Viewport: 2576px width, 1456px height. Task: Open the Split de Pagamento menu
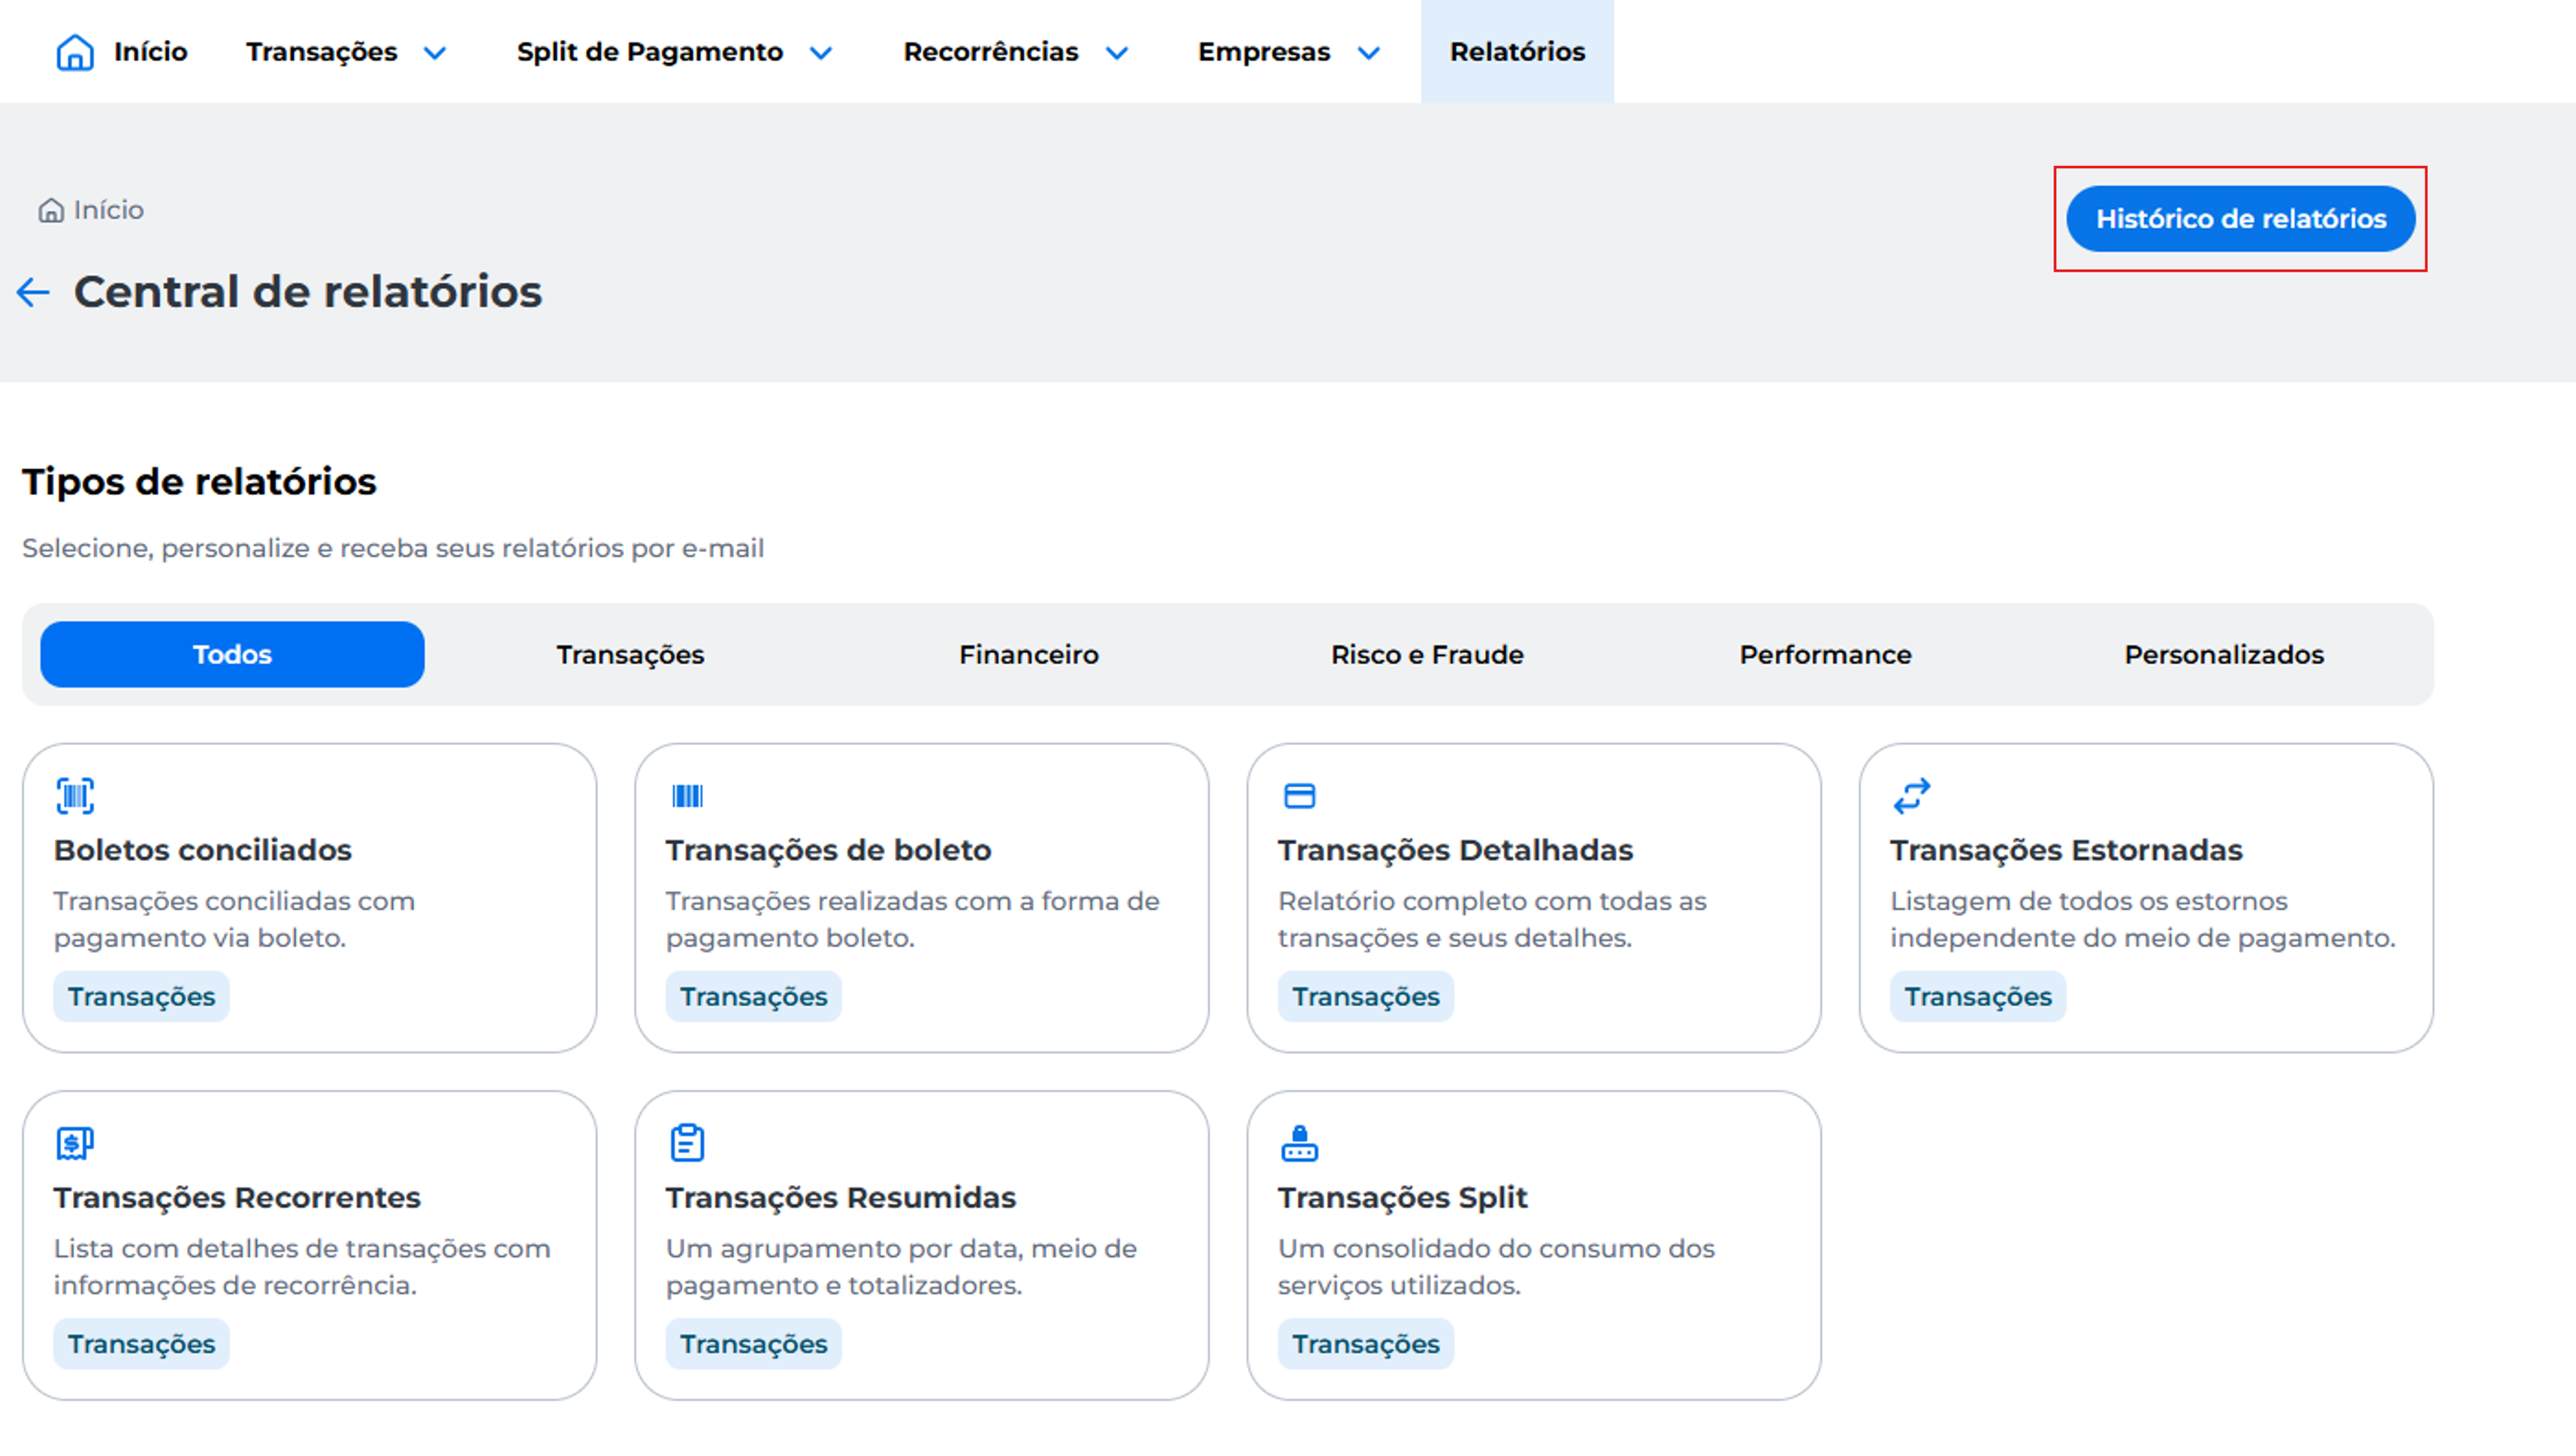pos(650,52)
